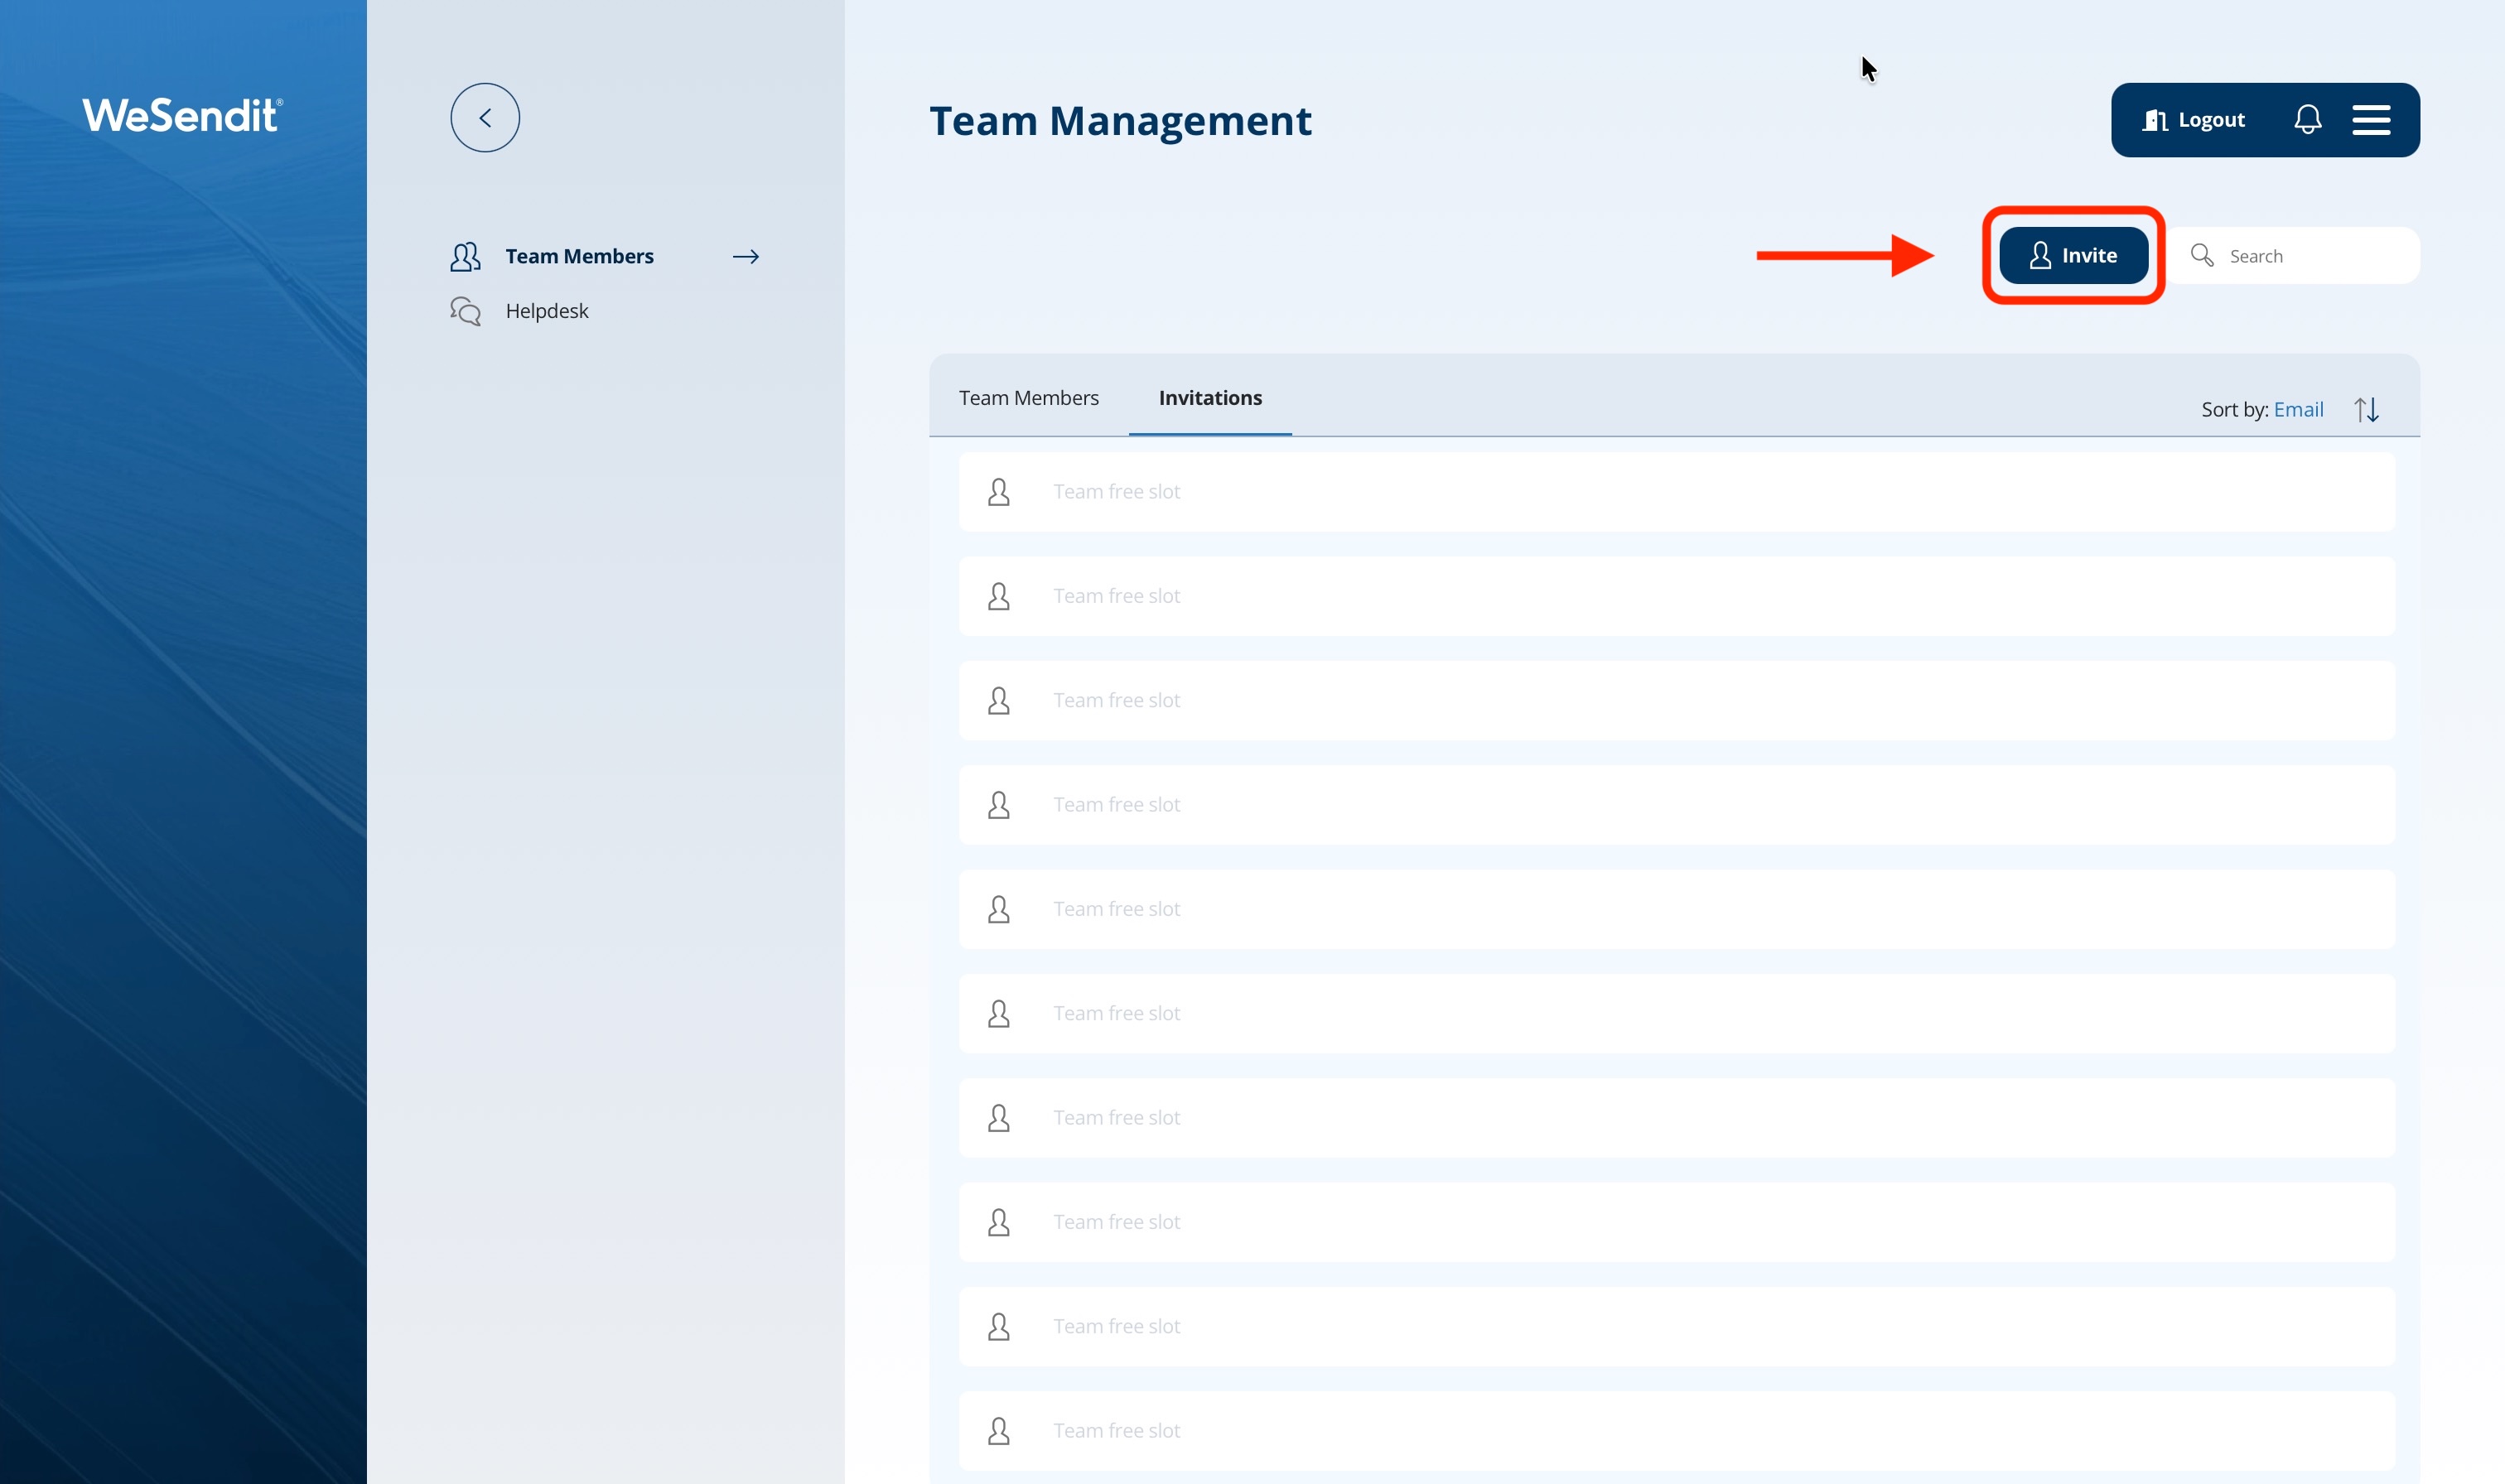
Task: Open the hamburger menu
Action: tap(2371, 120)
